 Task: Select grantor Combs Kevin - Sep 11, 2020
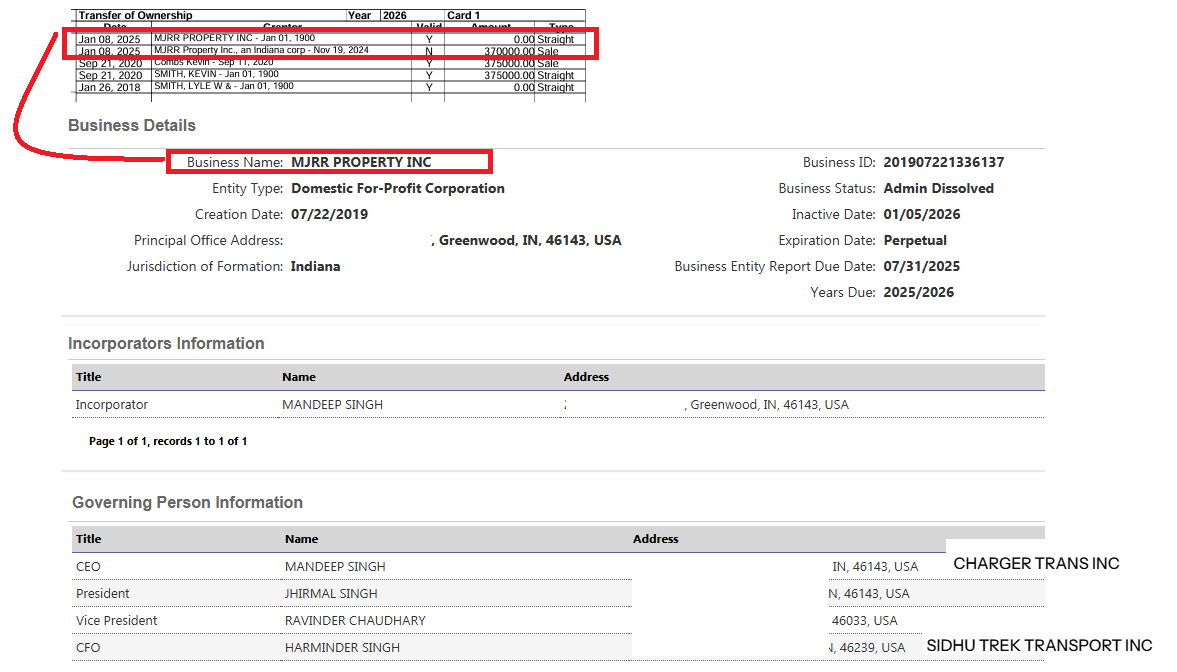pos(214,62)
